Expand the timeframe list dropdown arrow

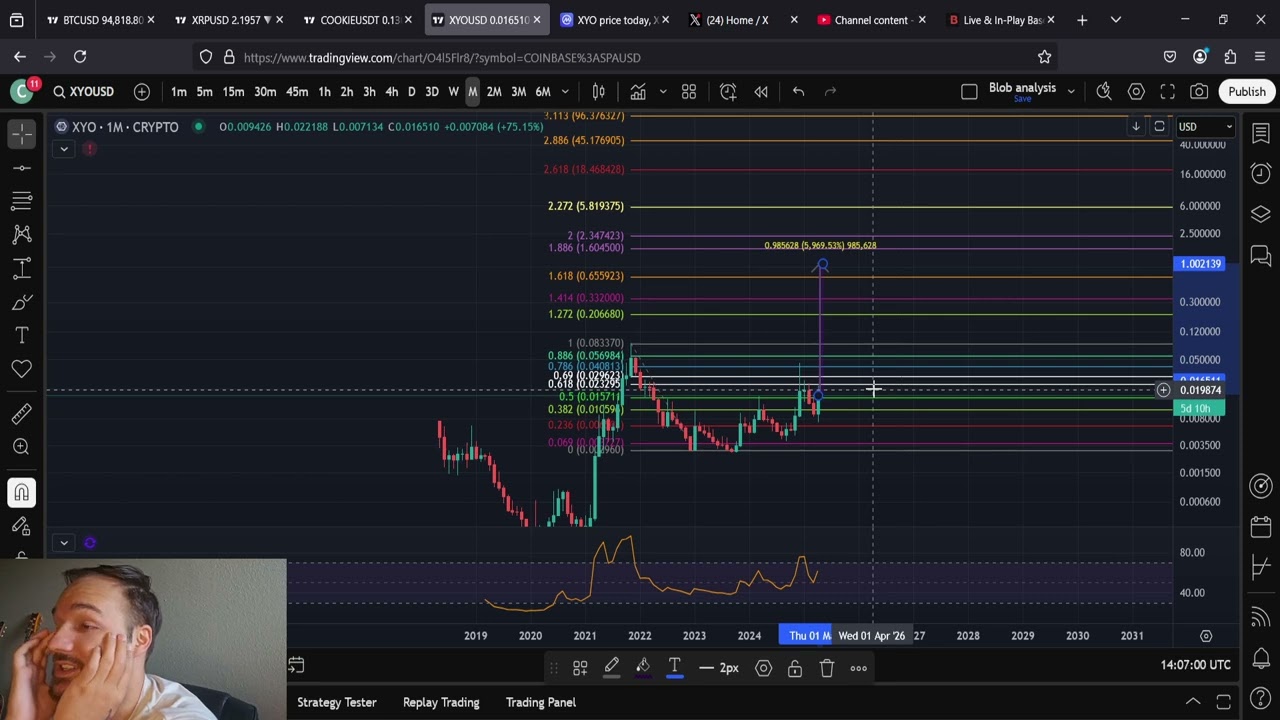[565, 92]
